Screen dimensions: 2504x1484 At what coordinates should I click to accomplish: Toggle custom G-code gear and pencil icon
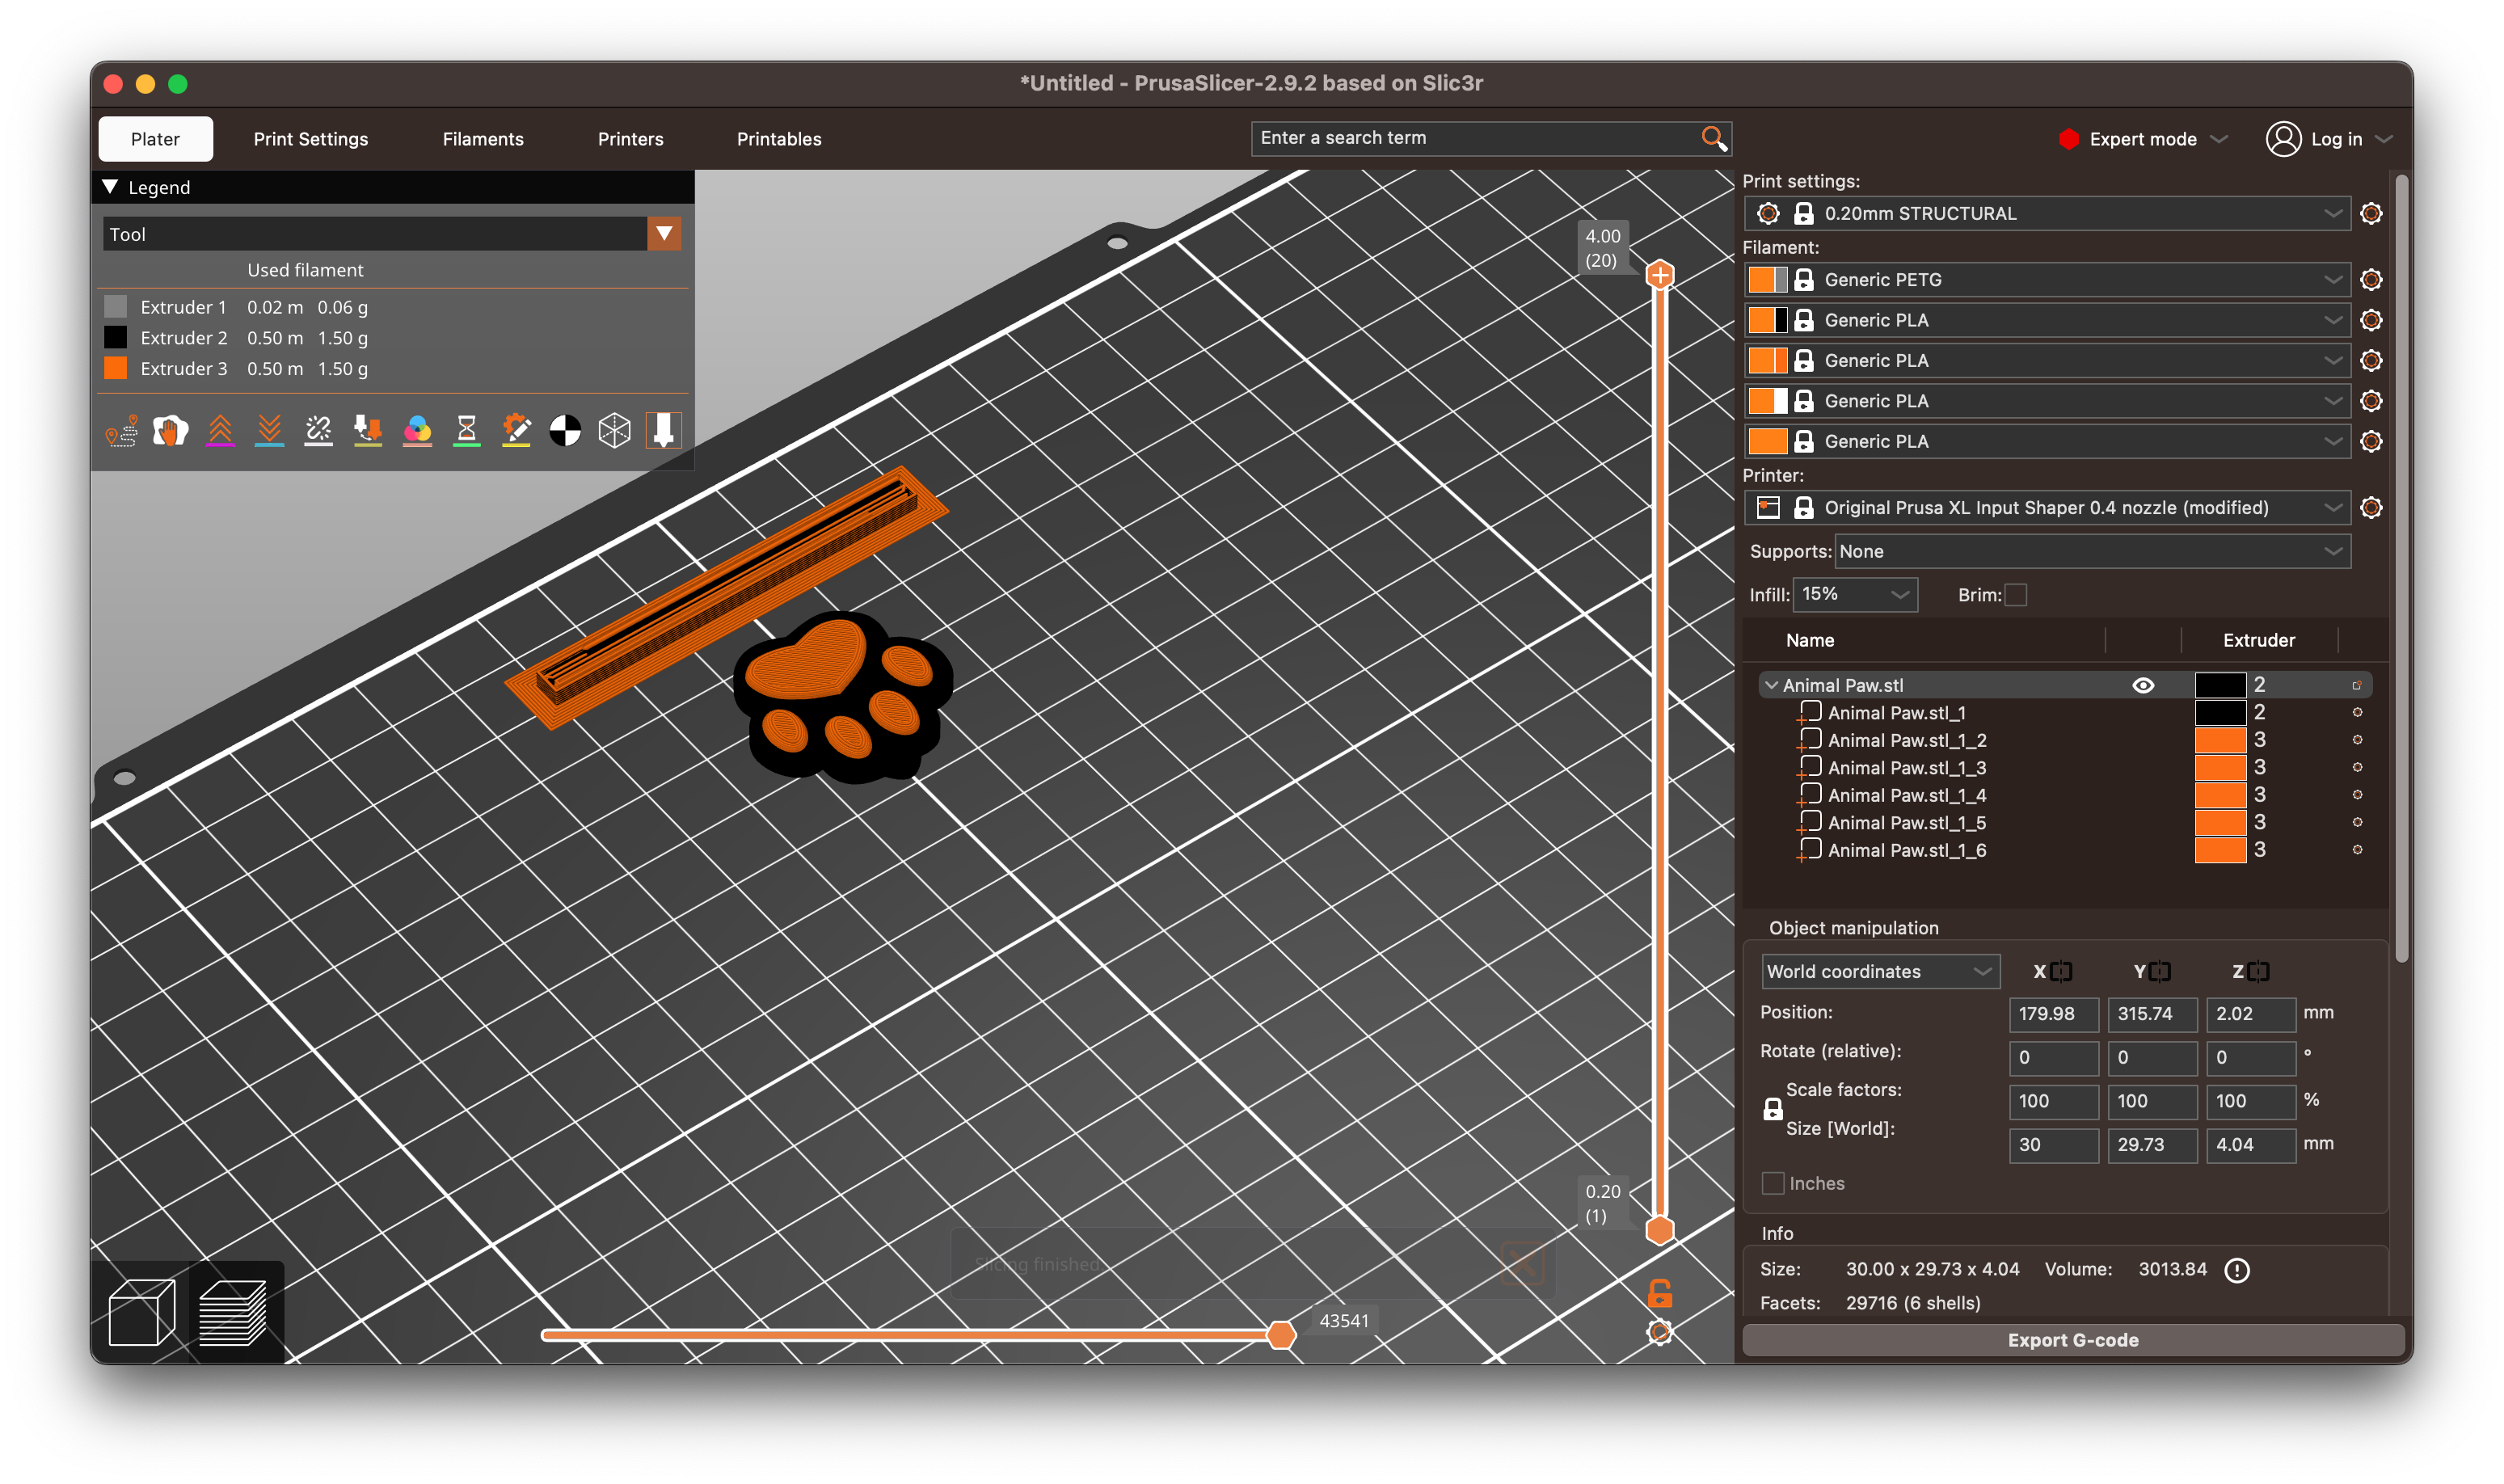516,431
